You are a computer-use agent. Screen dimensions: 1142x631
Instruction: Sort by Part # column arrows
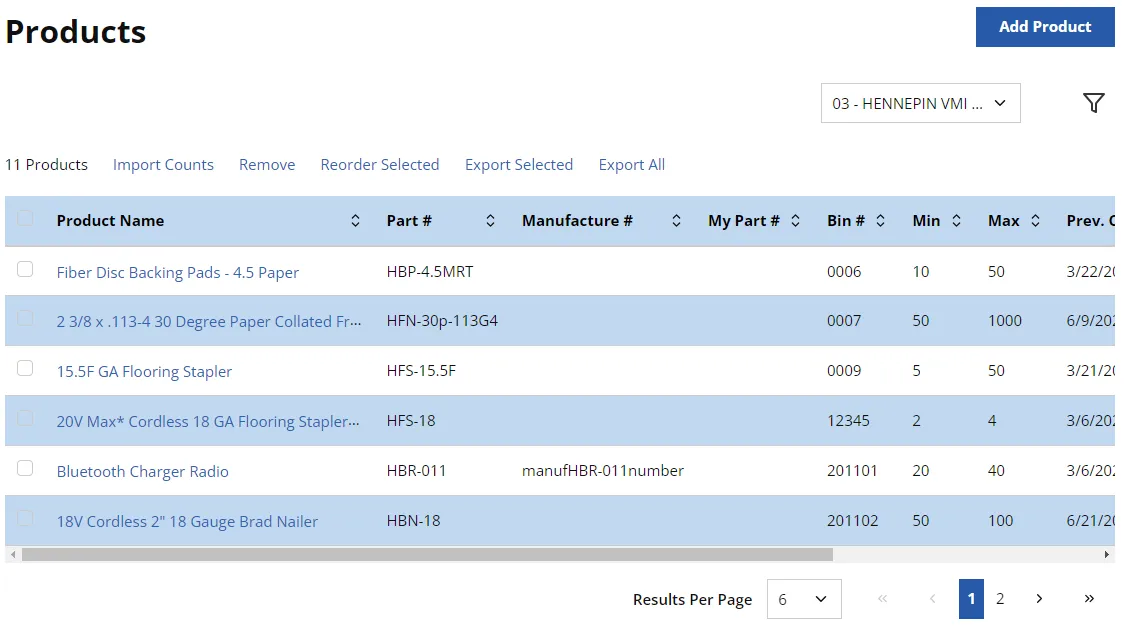click(x=490, y=221)
